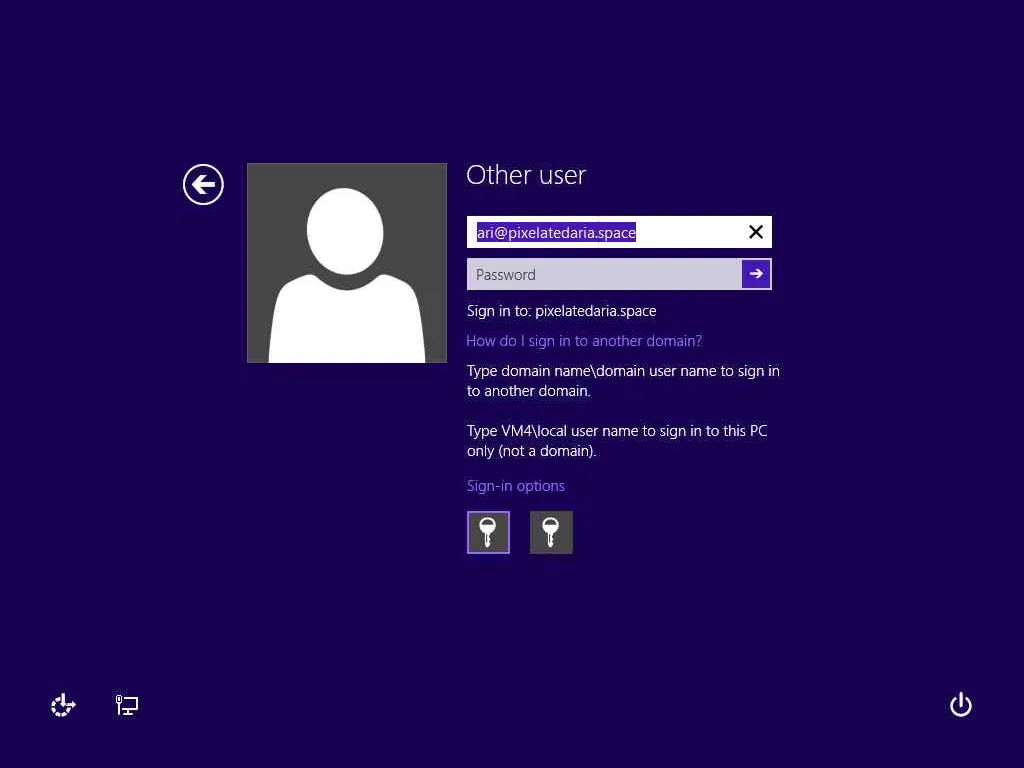Clear the username field with the X
Viewport: 1024px width, 768px height.
coord(756,232)
